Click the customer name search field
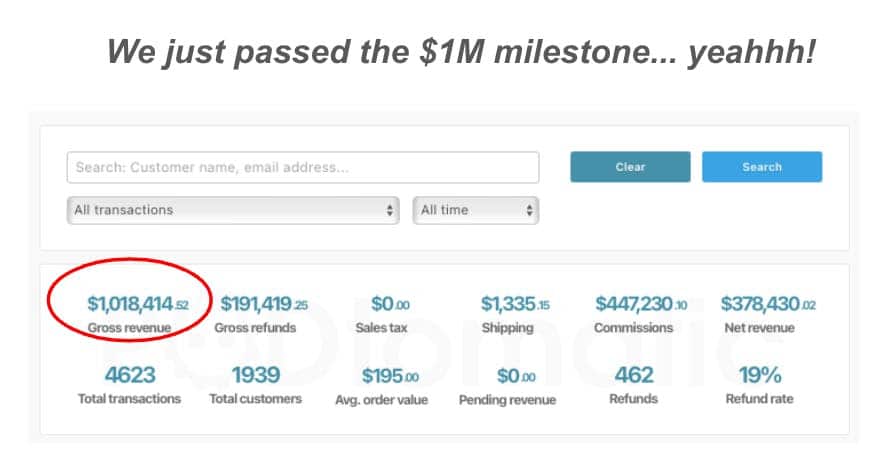This screenshot has height=476, width=894. (x=302, y=167)
